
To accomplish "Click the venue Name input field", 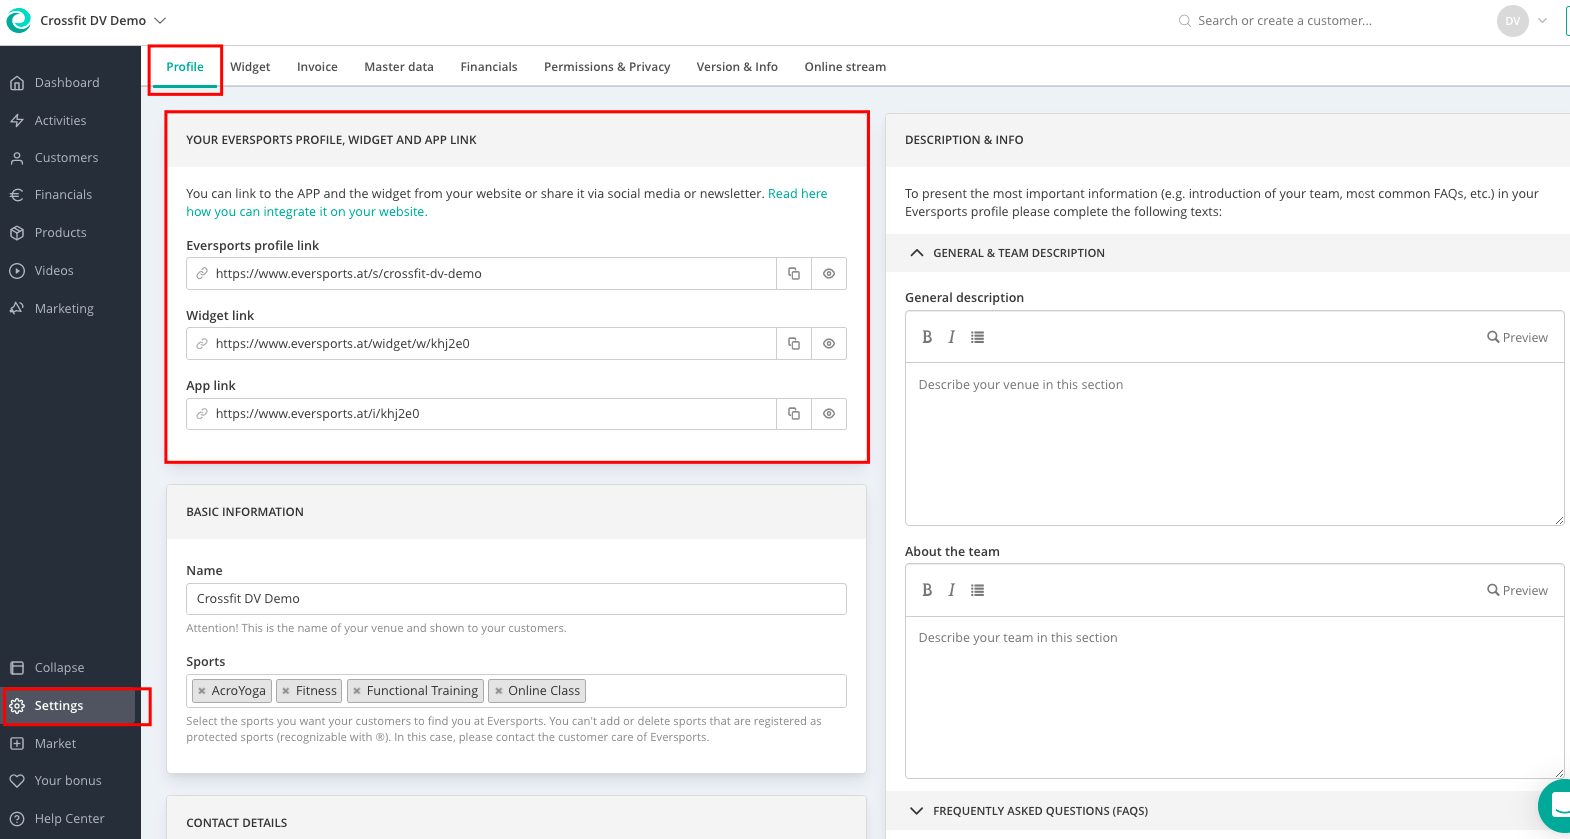I will pos(516,599).
